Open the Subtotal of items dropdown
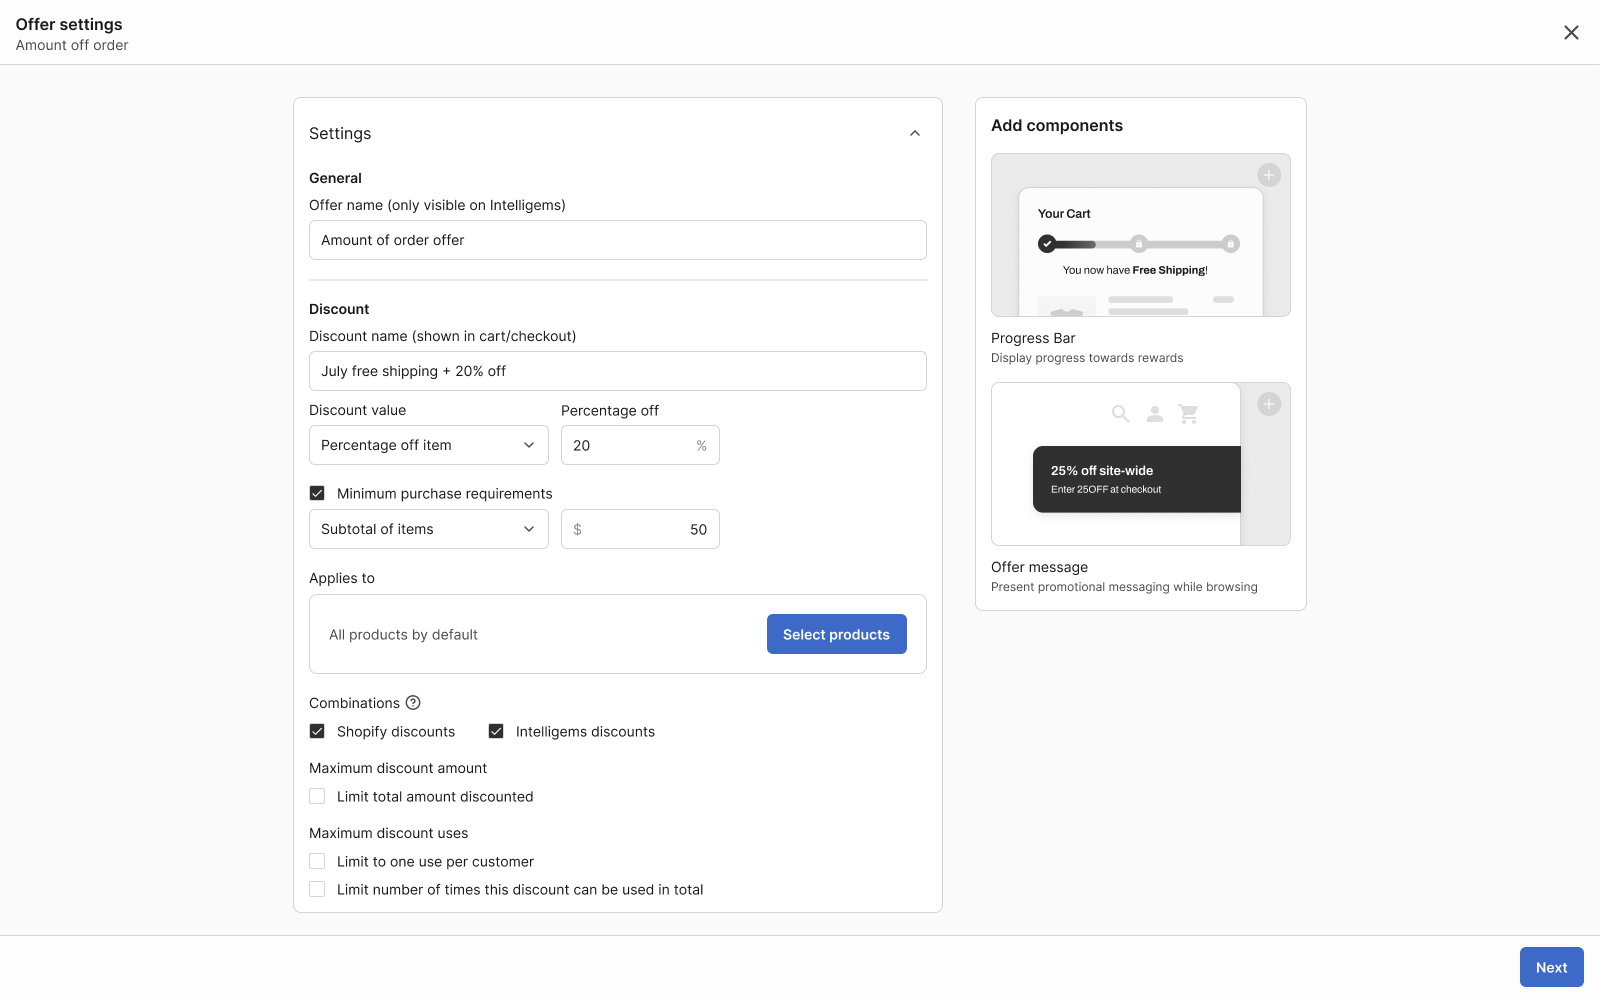 (428, 529)
